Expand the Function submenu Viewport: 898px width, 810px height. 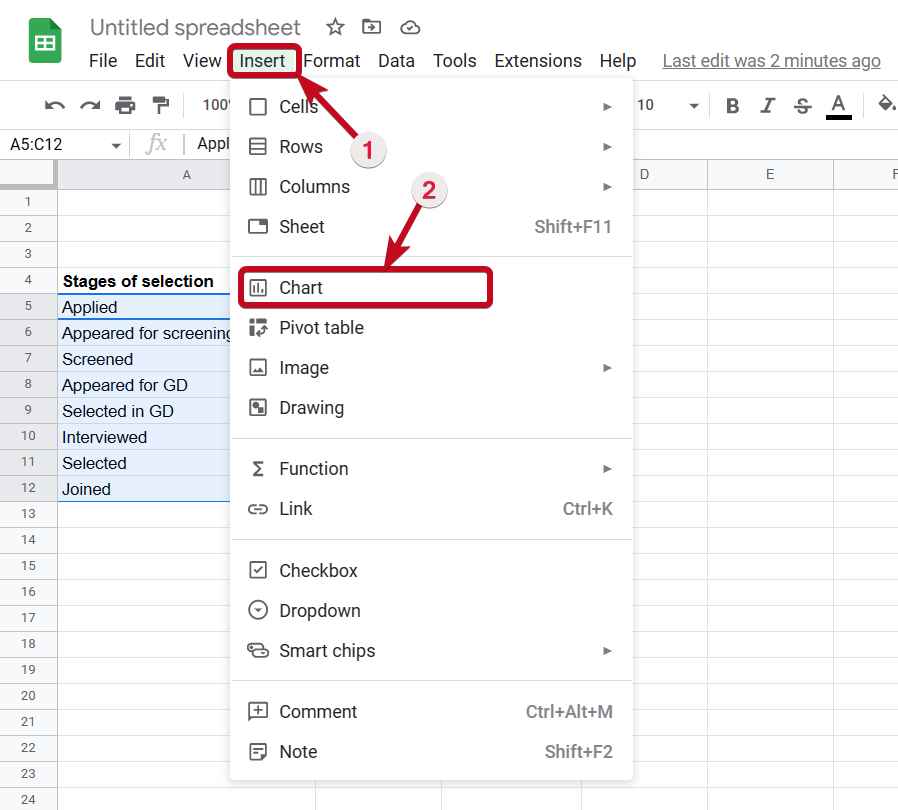click(x=431, y=469)
